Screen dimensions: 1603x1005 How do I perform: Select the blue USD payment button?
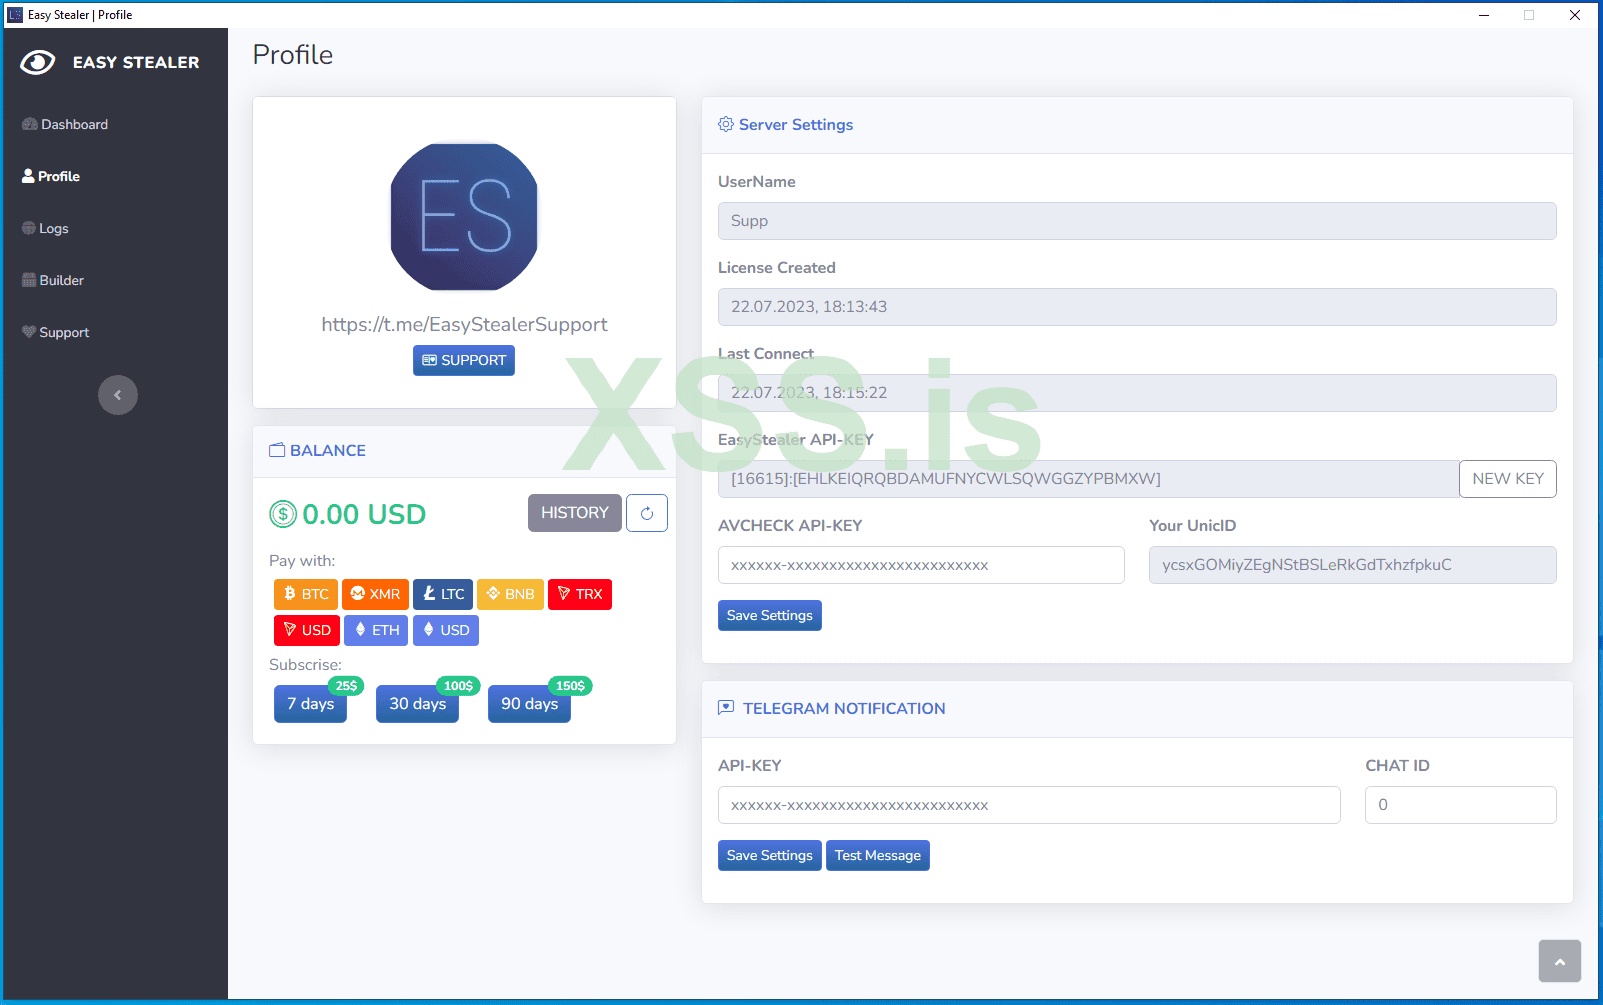(x=446, y=630)
